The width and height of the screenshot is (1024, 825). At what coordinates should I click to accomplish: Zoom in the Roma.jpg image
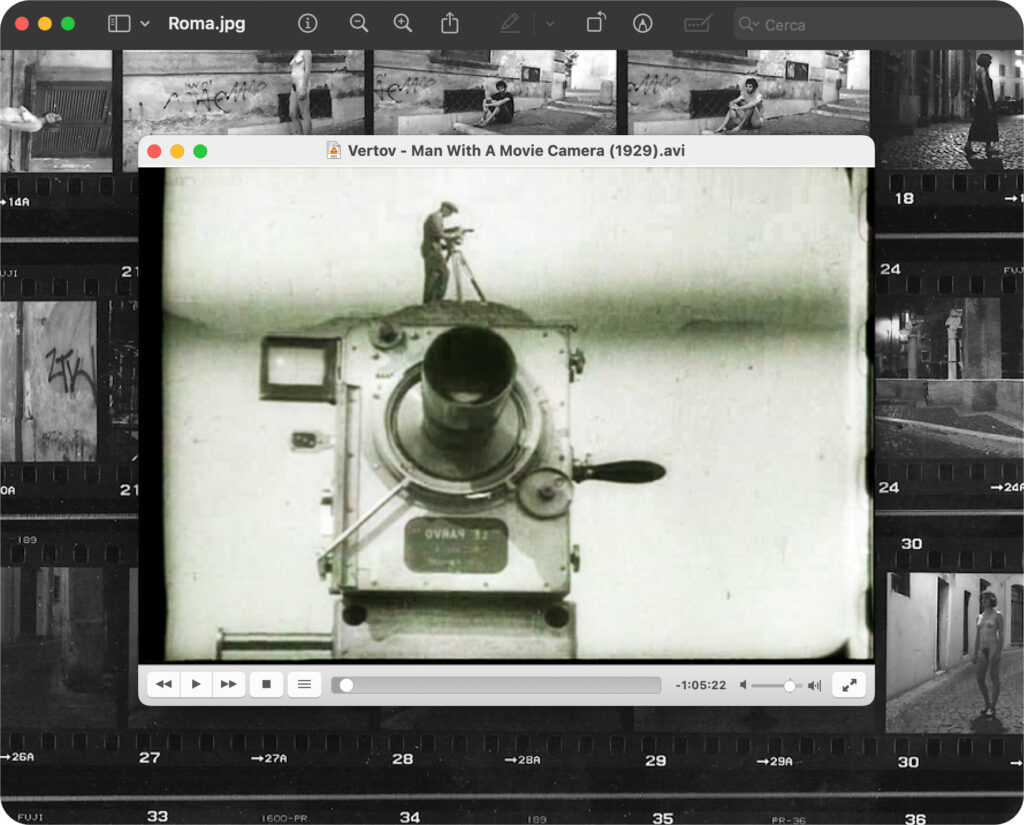click(402, 24)
